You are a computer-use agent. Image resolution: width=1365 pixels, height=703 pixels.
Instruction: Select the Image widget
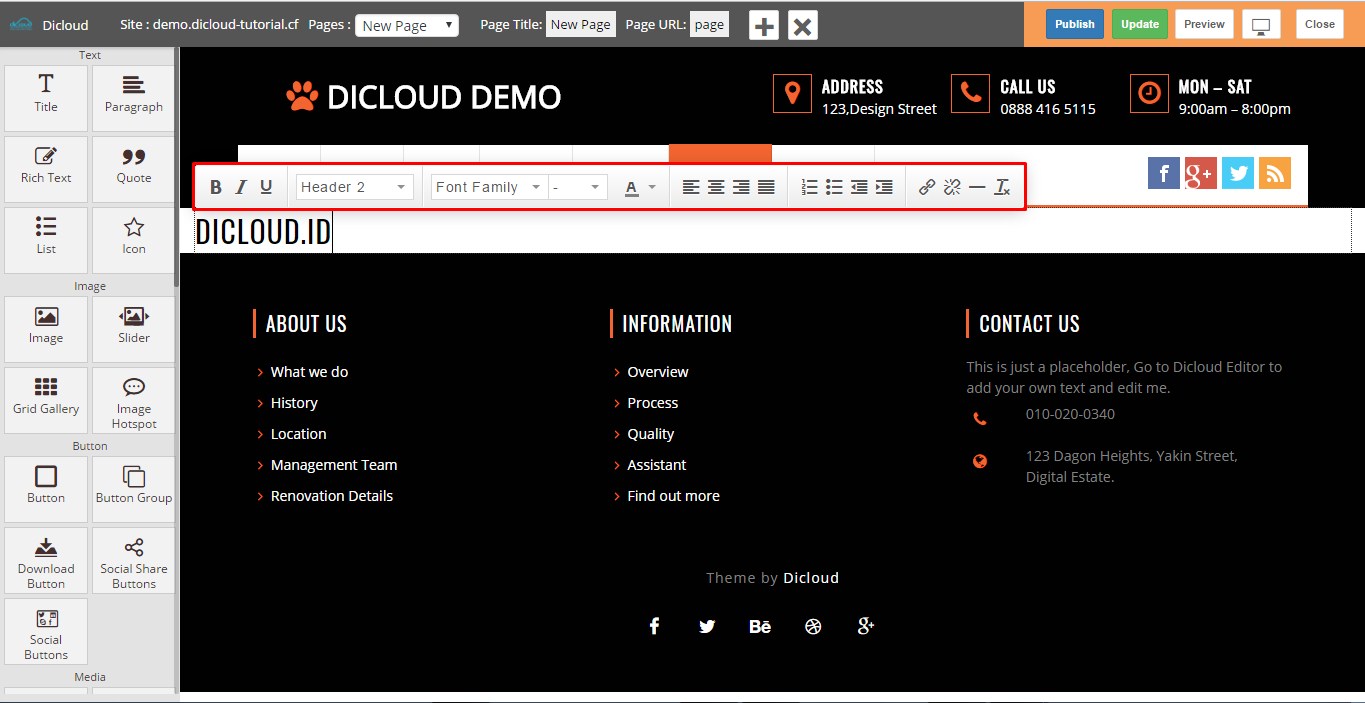46,329
